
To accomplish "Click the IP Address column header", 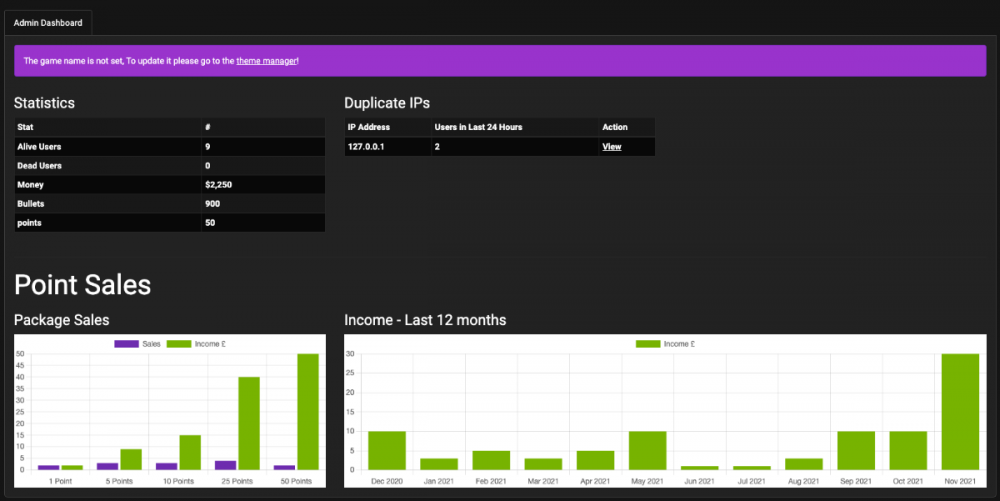I will tap(369, 127).
